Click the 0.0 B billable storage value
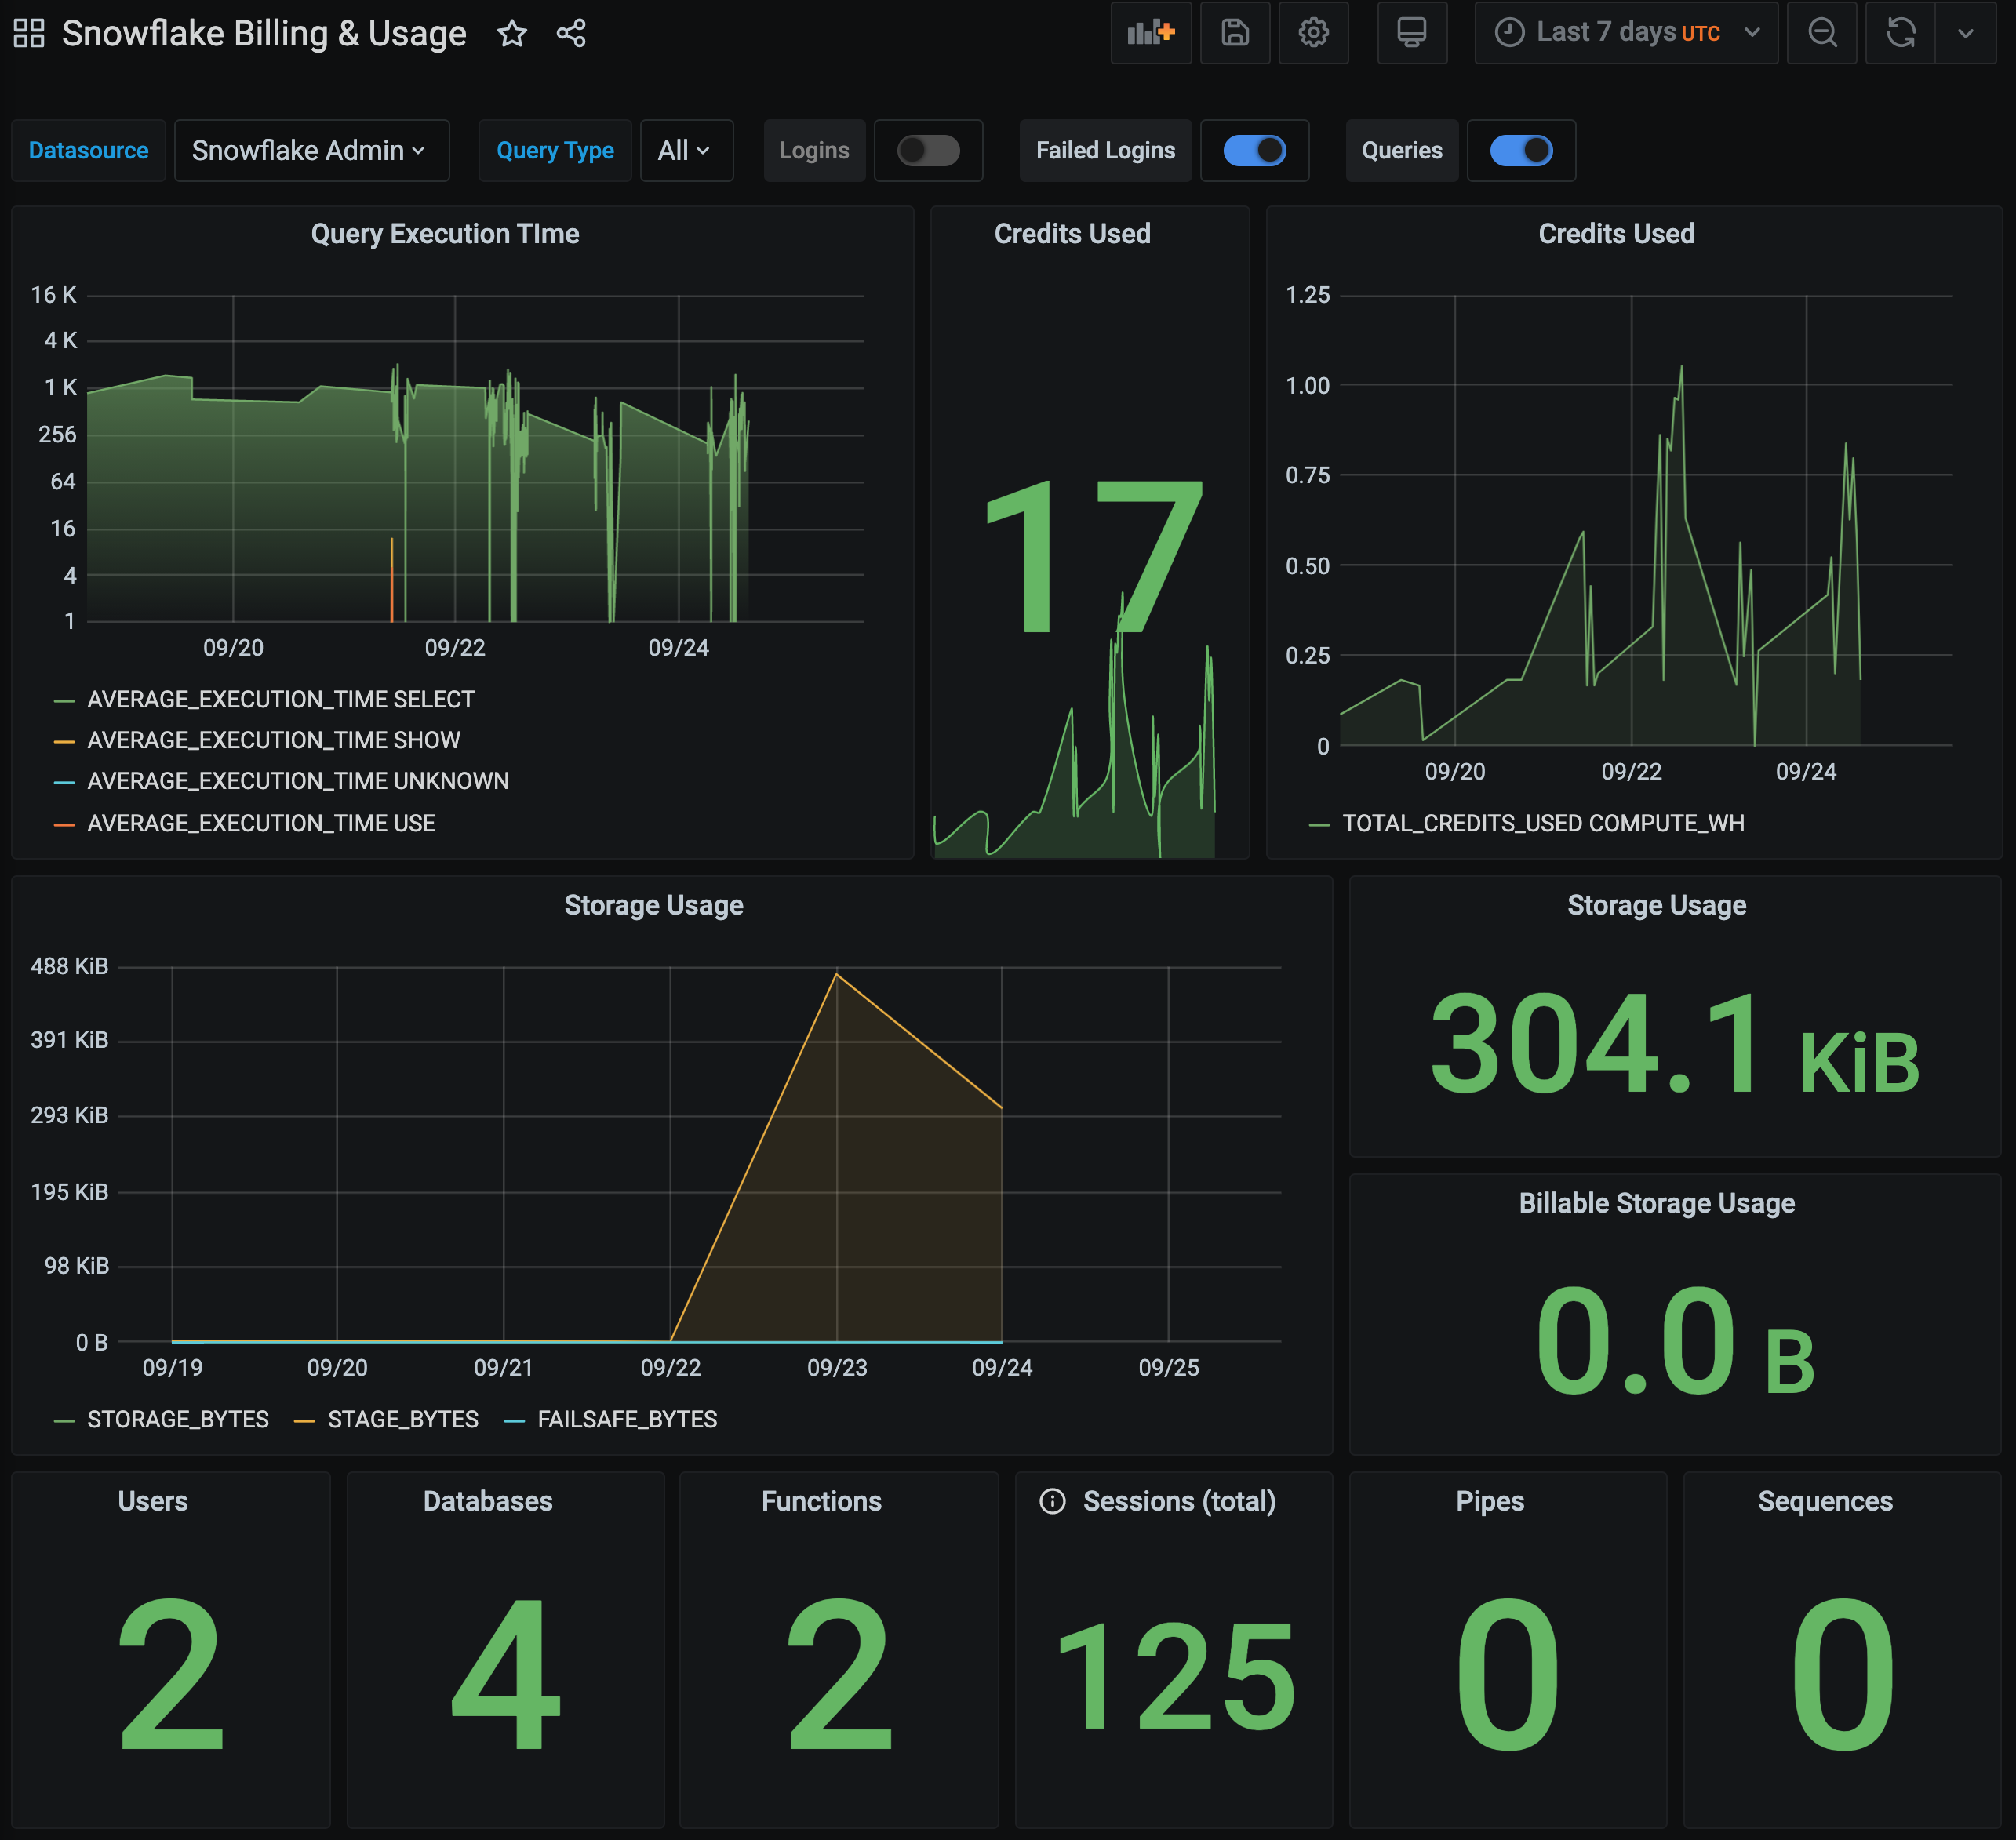Screen dimensions: 2016x1840 tap(1675, 1342)
